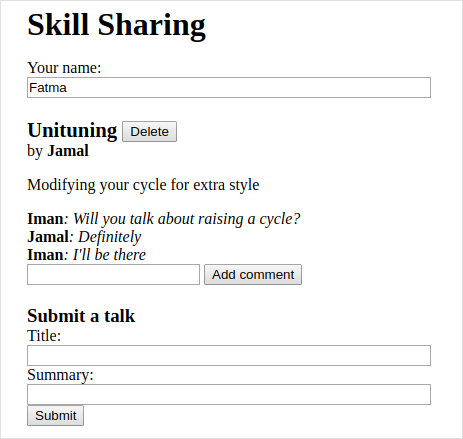The image size is (463, 439).
Task: Focus the talk Title input field
Action: [229, 355]
